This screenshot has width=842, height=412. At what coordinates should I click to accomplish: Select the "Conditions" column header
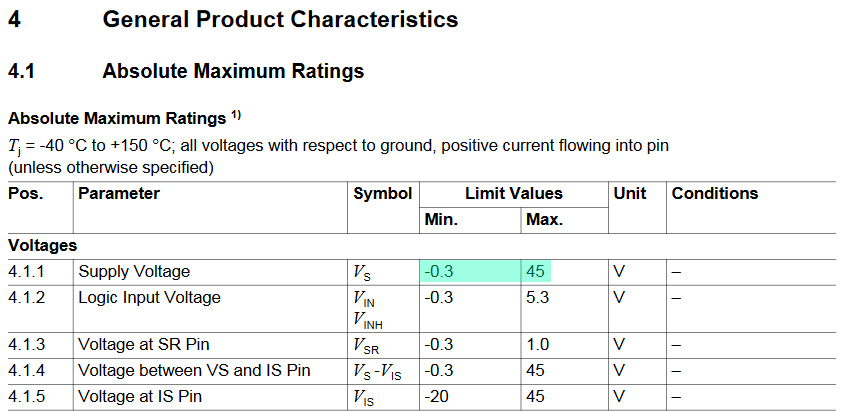click(715, 194)
